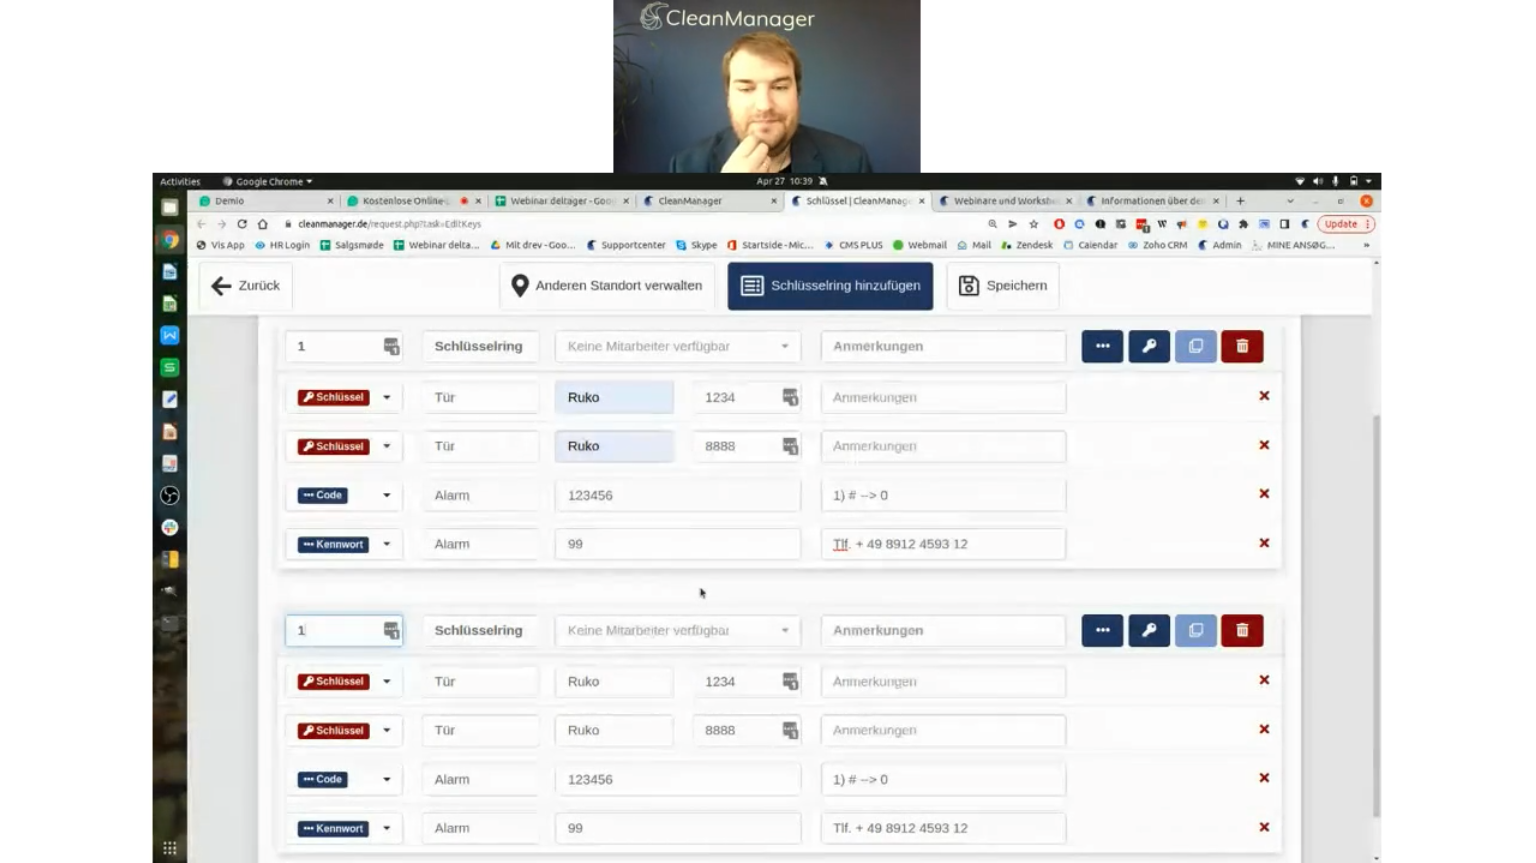Remove the Kennwort 99 row in the upper keyring
The image size is (1536, 863).
[1264, 543]
